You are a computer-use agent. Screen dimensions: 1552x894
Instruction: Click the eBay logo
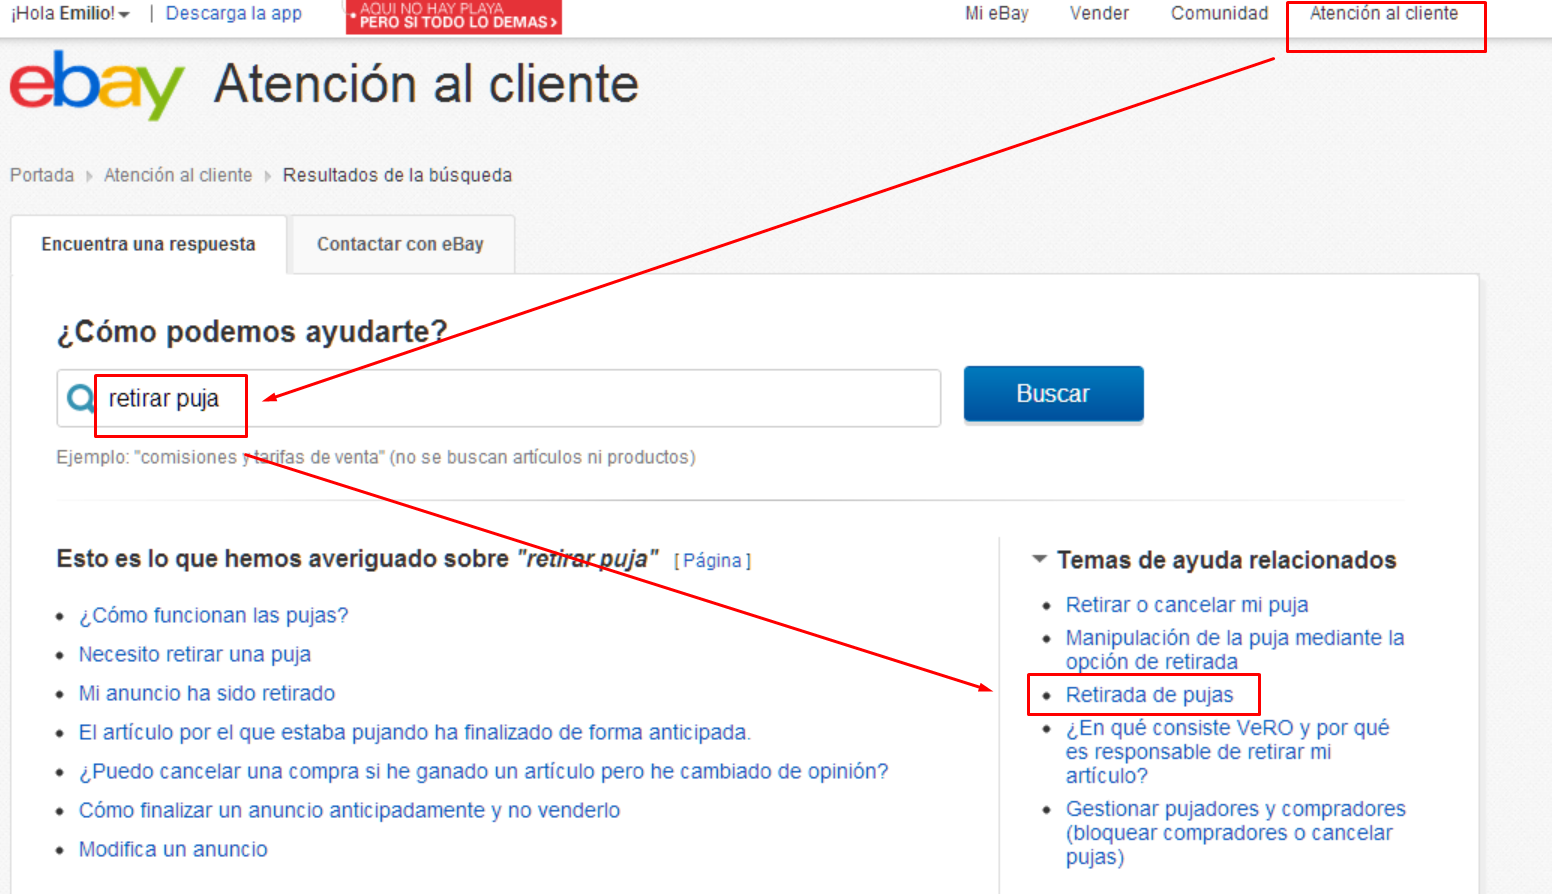coord(97,85)
